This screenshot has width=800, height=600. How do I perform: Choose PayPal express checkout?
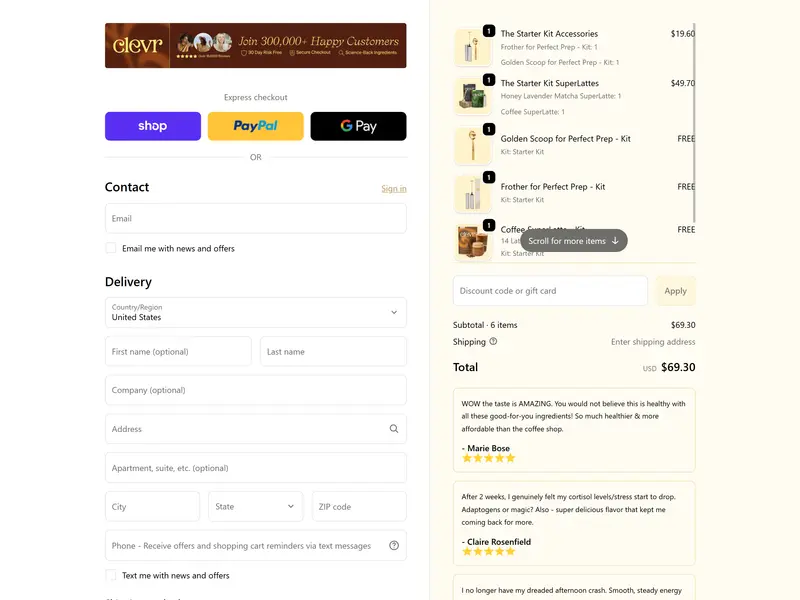[256, 126]
